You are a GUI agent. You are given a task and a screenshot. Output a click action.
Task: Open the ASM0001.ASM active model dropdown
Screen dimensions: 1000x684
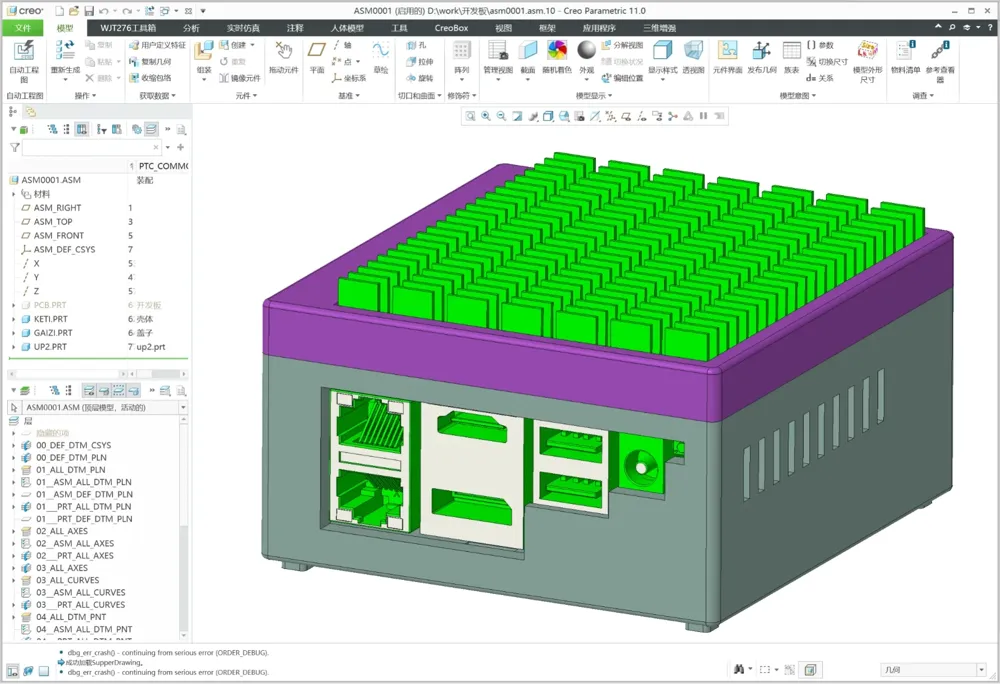click(183, 407)
